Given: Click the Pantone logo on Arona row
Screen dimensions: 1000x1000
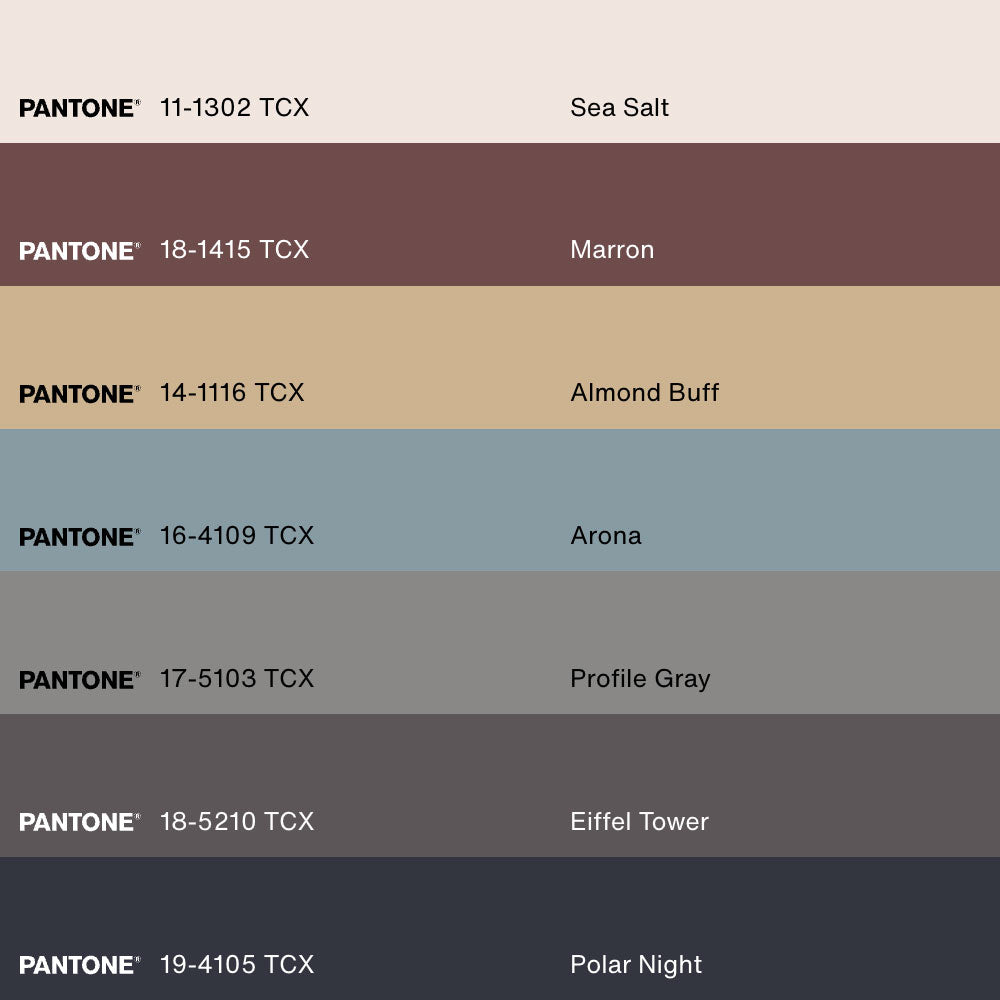Looking at the screenshot, I should tap(79, 537).
